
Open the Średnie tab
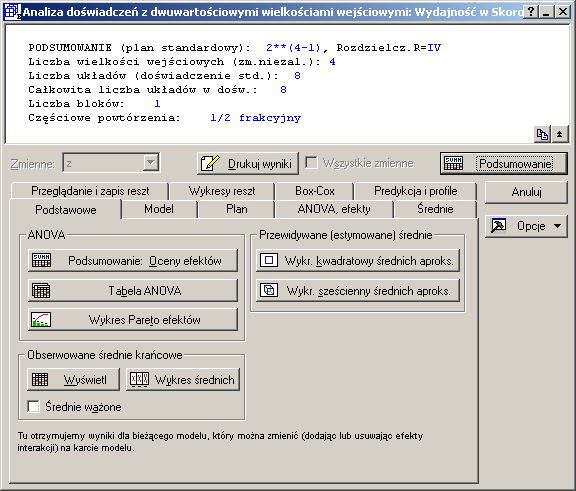(435, 209)
